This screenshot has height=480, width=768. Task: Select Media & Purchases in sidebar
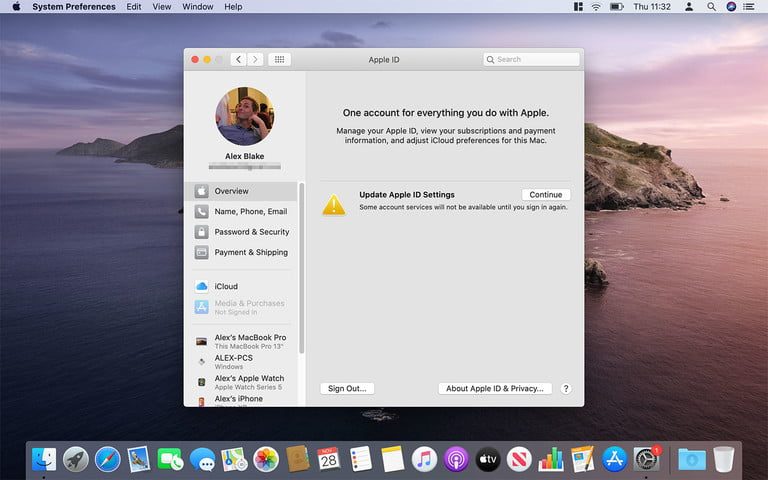[x=241, y=307]
